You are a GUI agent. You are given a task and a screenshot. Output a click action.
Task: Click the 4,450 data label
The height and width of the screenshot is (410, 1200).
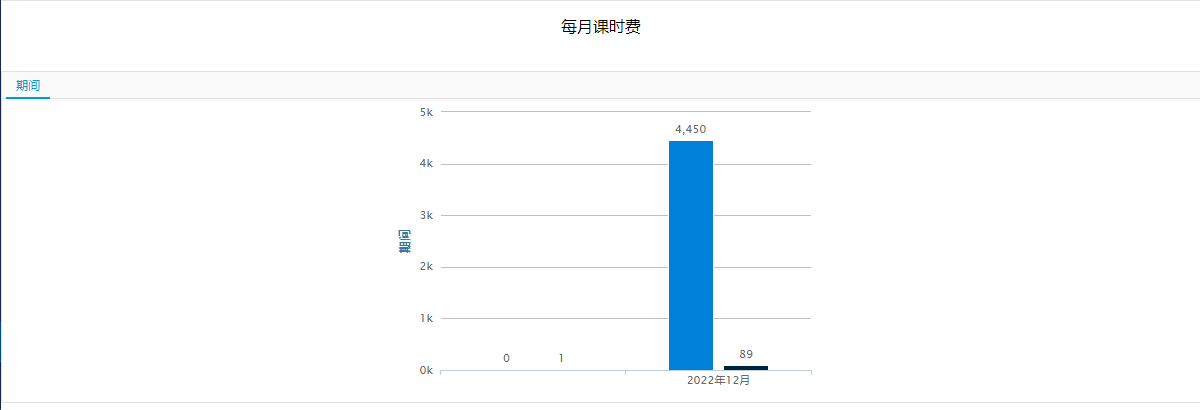[x=691, y=129]
